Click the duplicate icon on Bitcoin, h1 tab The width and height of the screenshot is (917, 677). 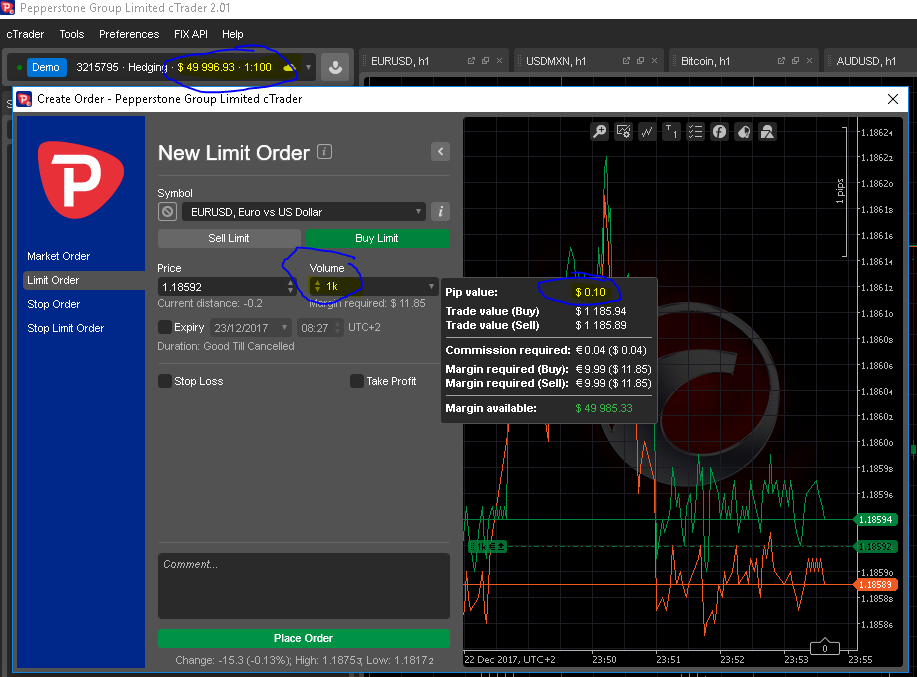(x=795, y=61)
